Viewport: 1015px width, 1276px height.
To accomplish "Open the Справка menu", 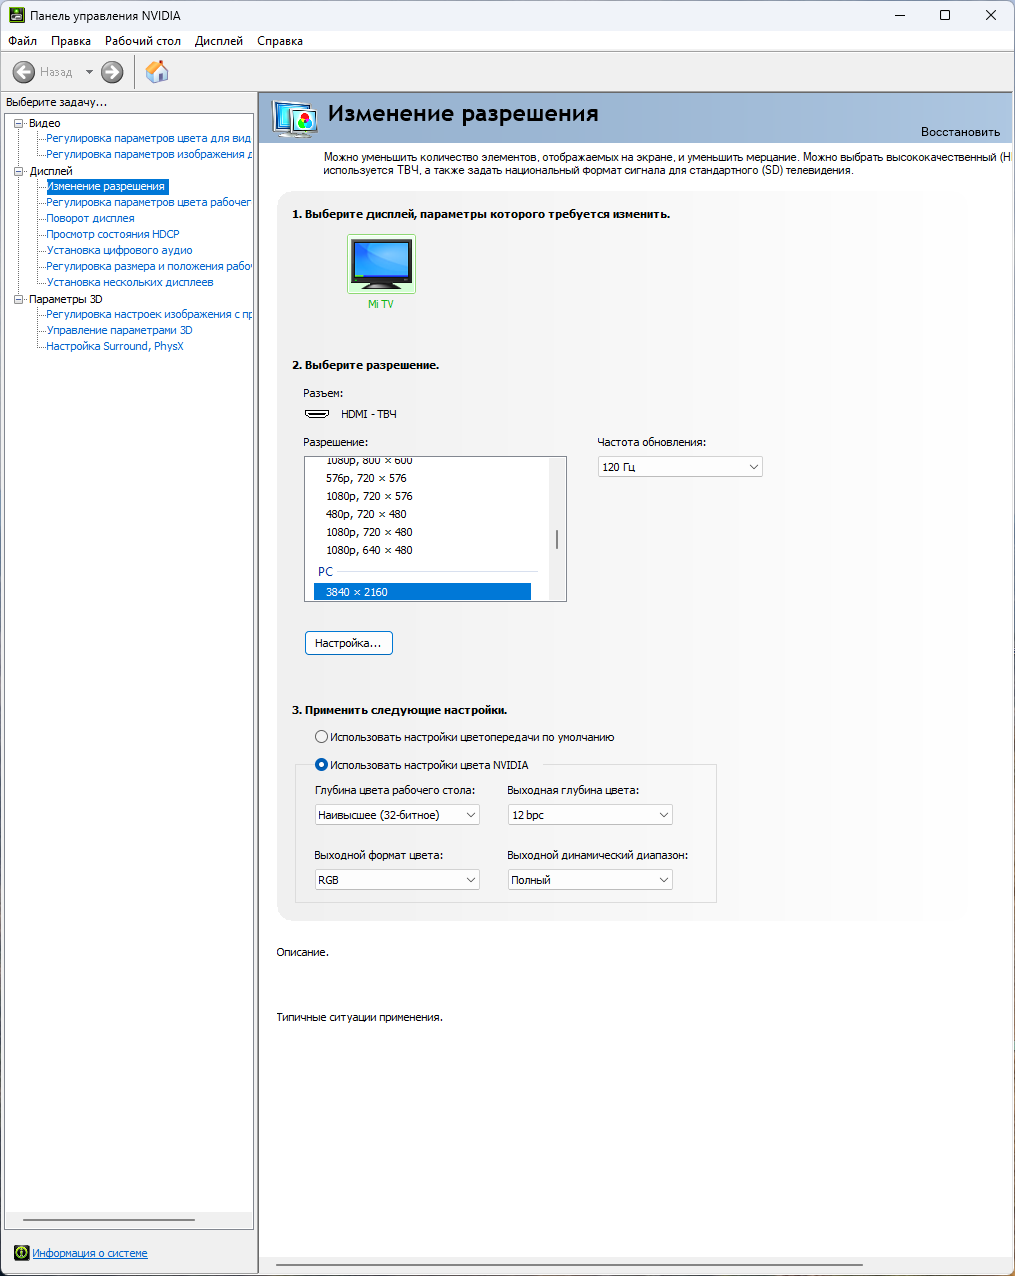I will pos(280,41).
